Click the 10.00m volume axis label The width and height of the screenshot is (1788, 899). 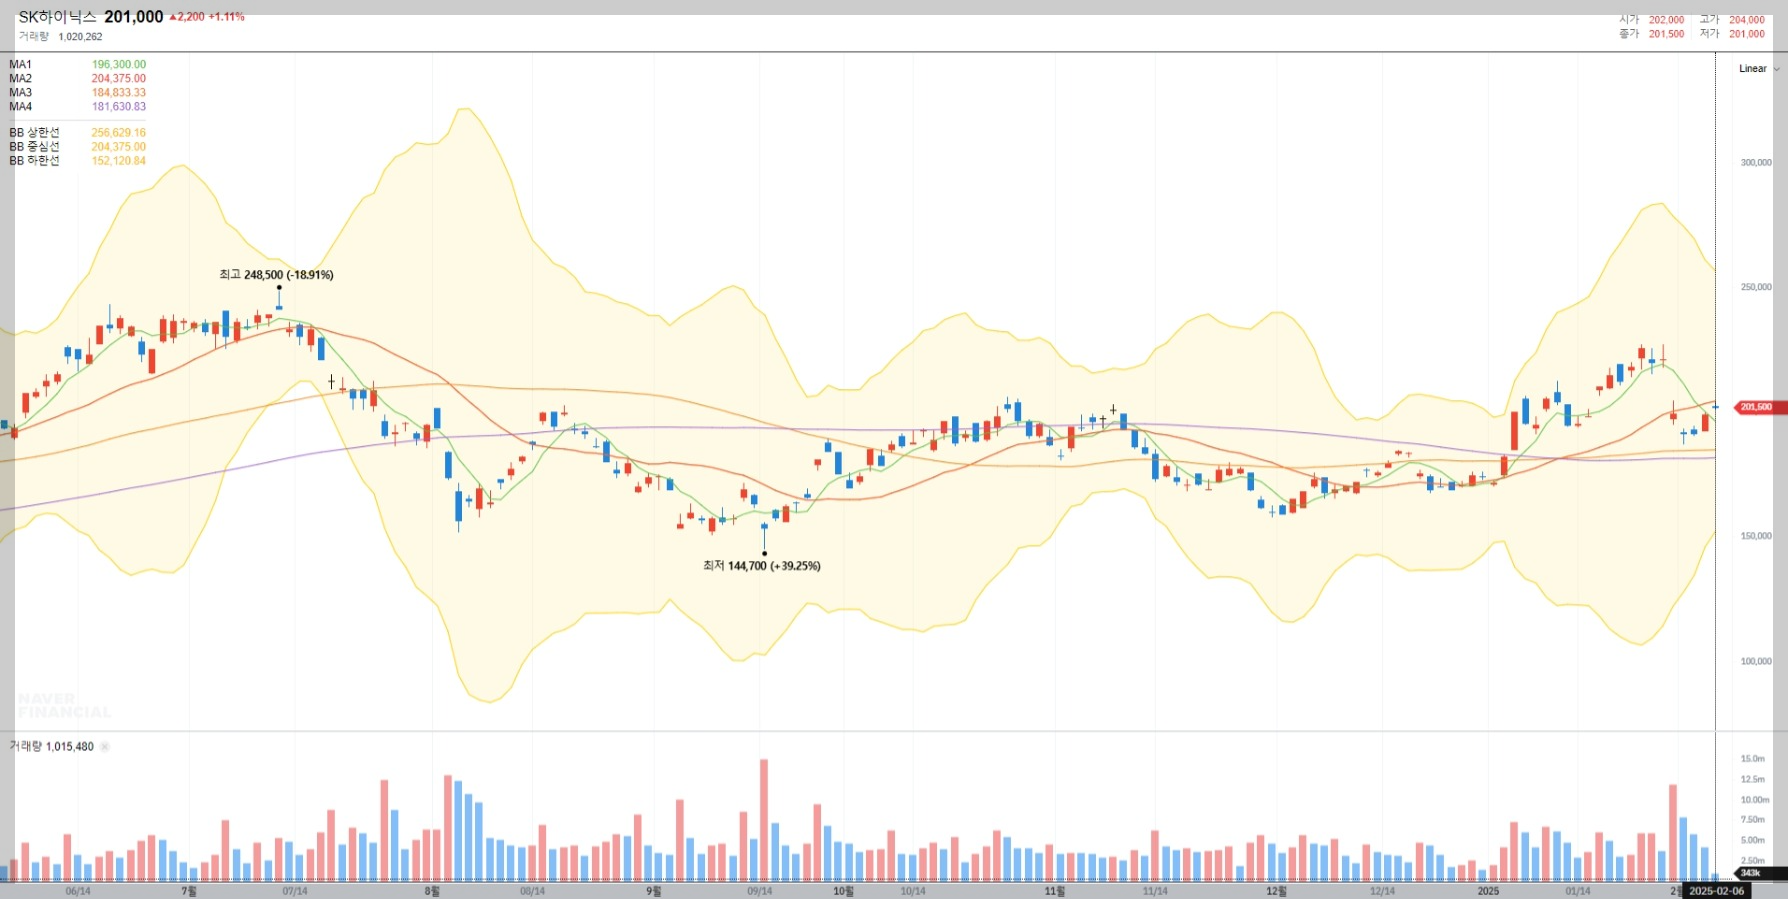1755,800
